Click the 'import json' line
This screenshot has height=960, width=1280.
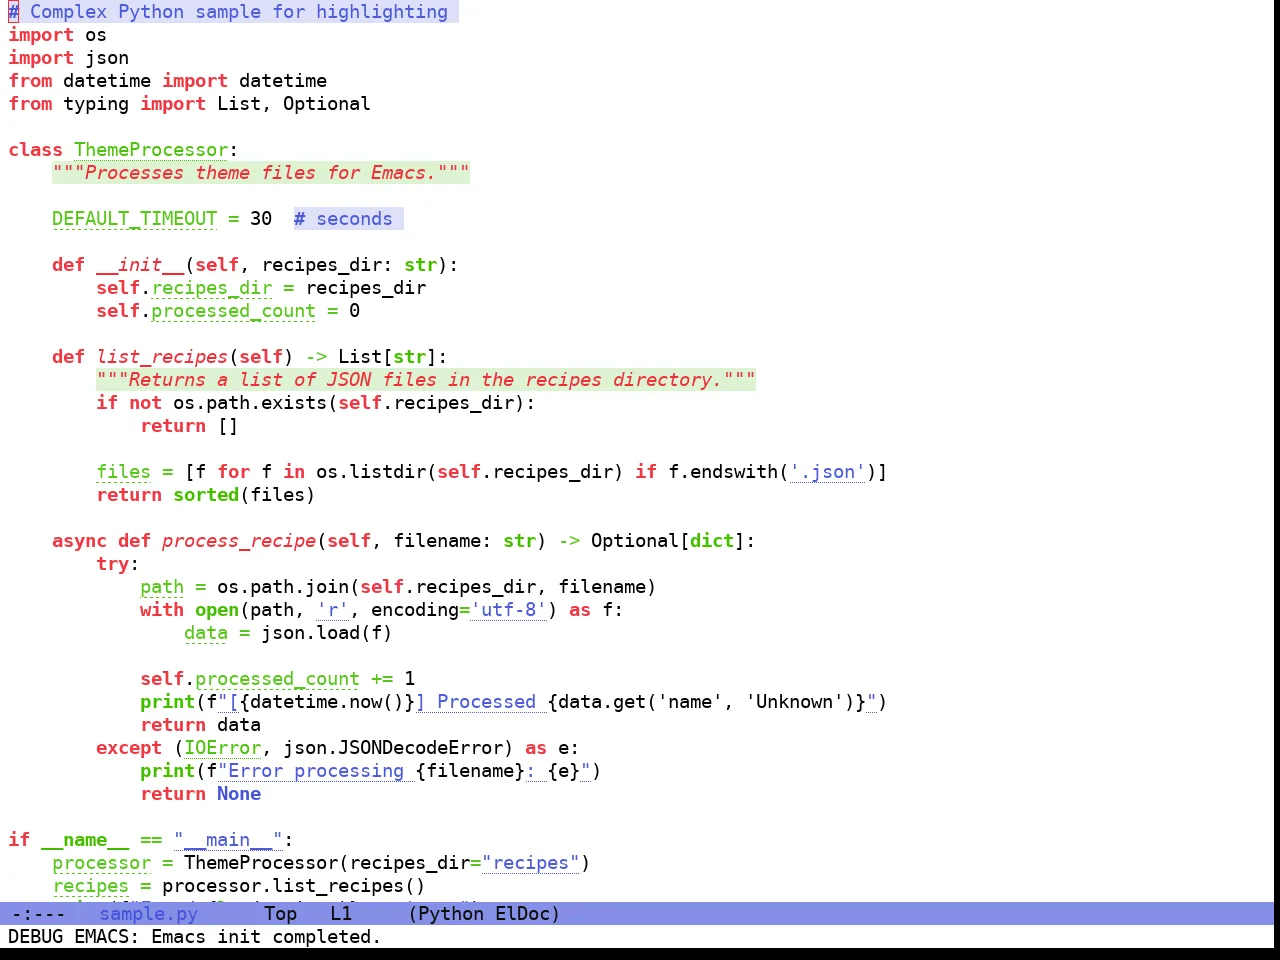pos(68,58)
